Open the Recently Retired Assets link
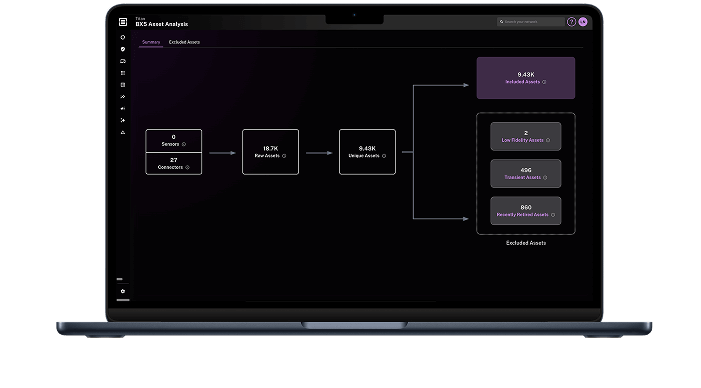 [523, 215]
